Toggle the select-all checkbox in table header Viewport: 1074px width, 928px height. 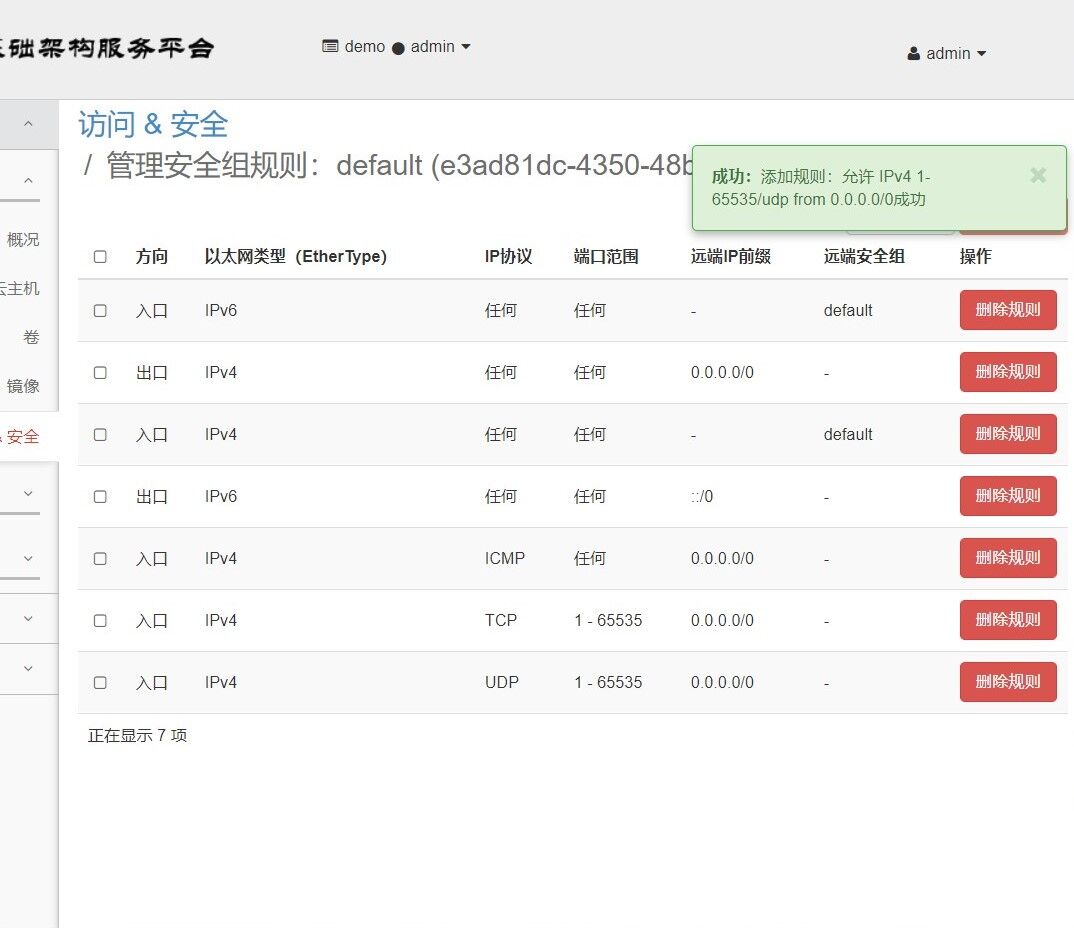coord(100,256)
